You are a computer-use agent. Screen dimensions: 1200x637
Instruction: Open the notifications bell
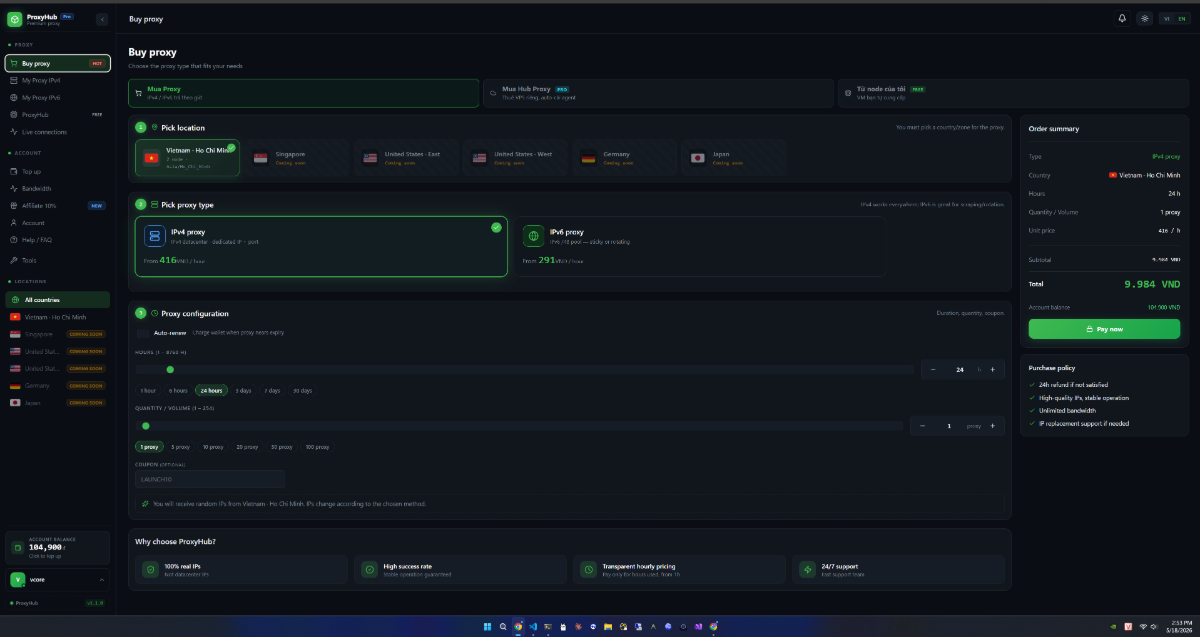tap(1122, 19)
